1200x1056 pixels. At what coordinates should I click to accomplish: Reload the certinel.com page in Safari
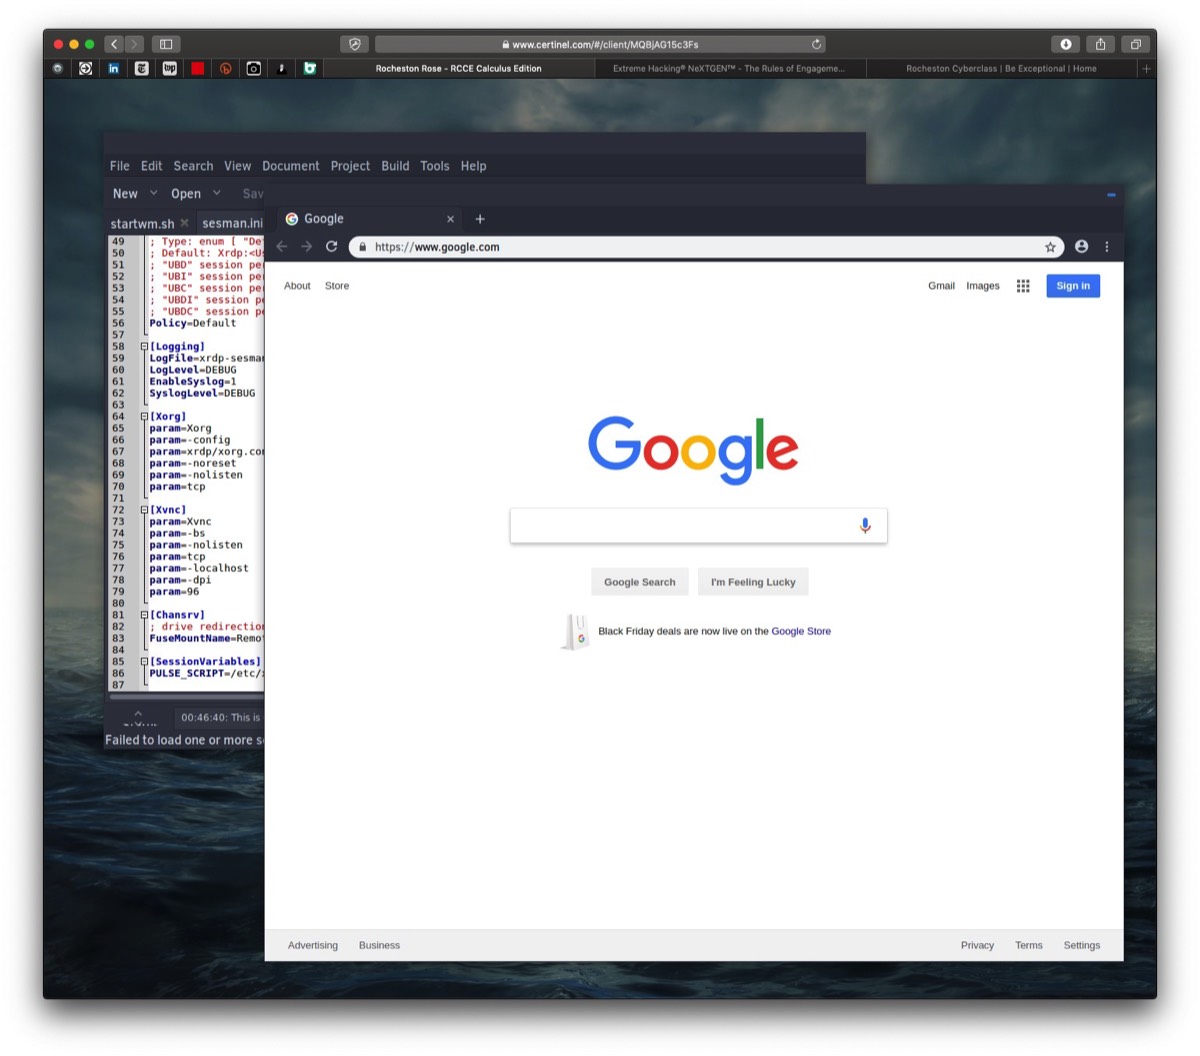pyautogui.click(x=816, y=44)
